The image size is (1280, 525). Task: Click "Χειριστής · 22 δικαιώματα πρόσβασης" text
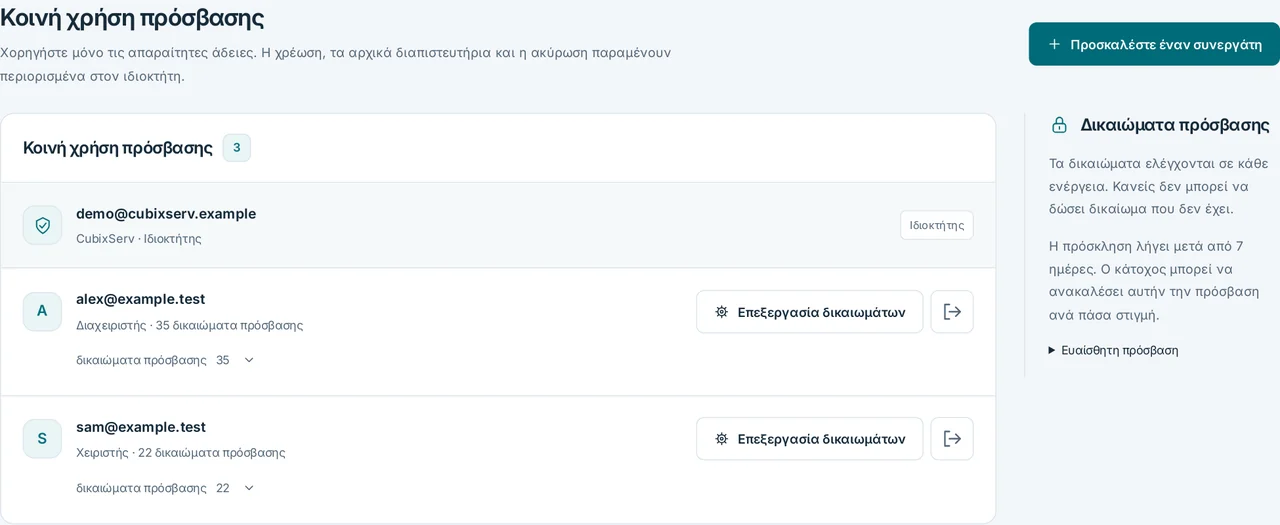coord(181,452)
